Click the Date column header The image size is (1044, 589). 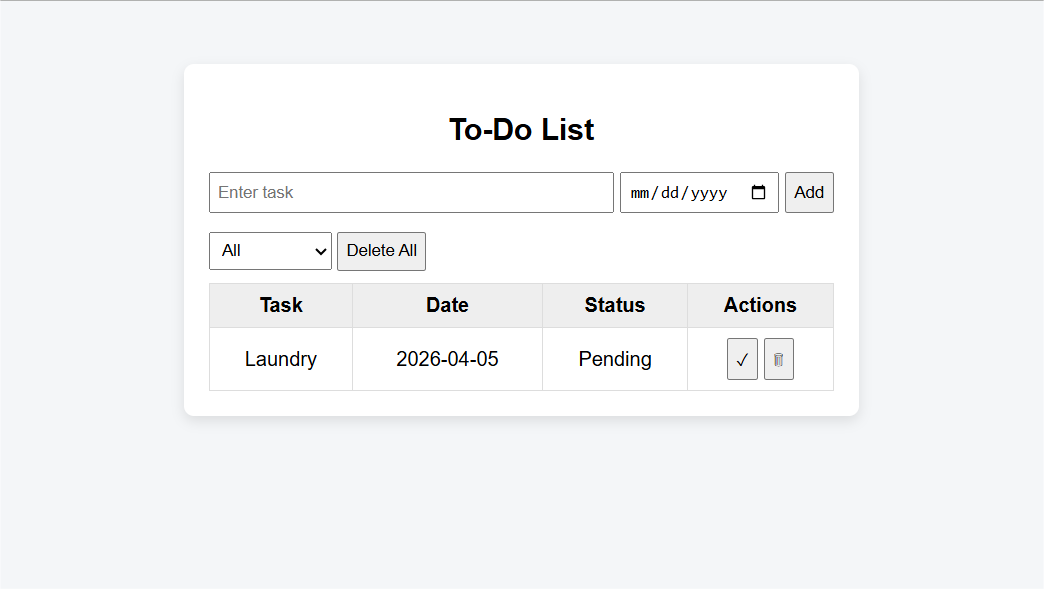click(x=447, y=306)
